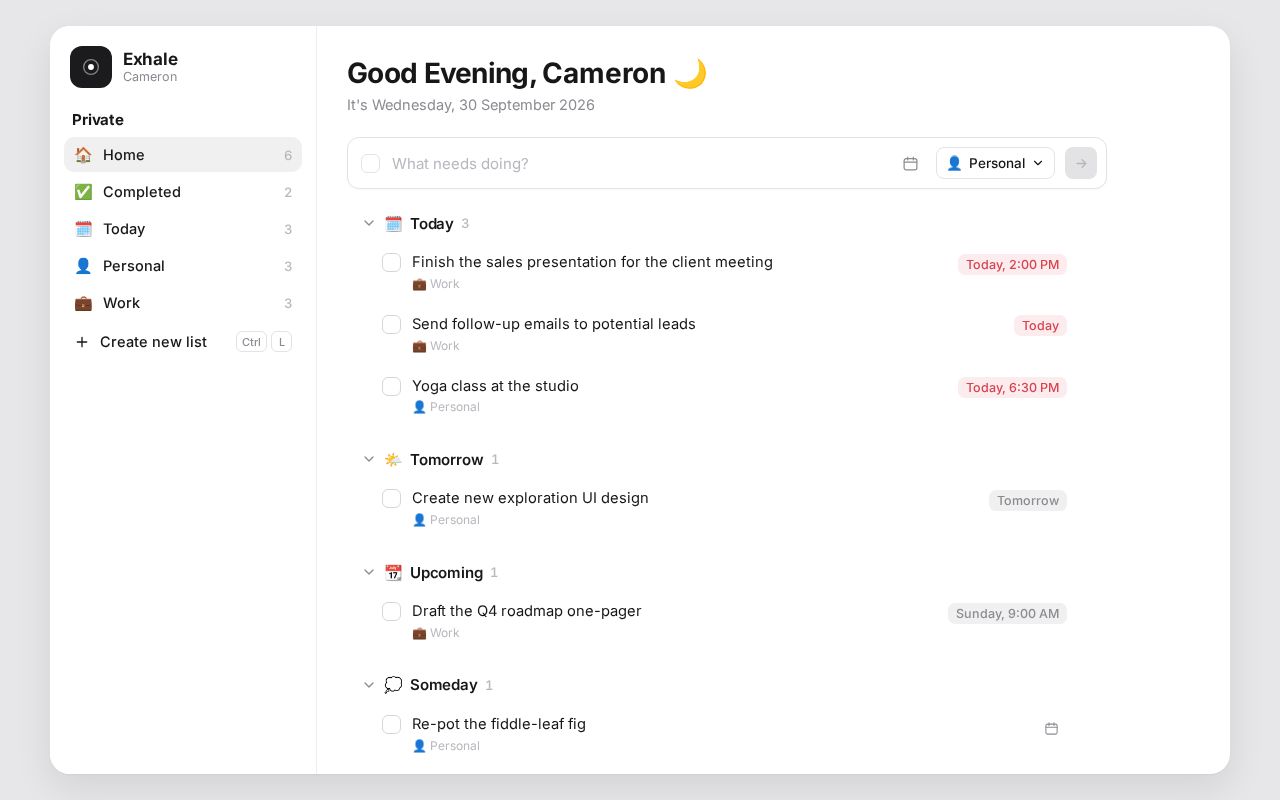Open the Work list in the sidebar

click(183, 303)
